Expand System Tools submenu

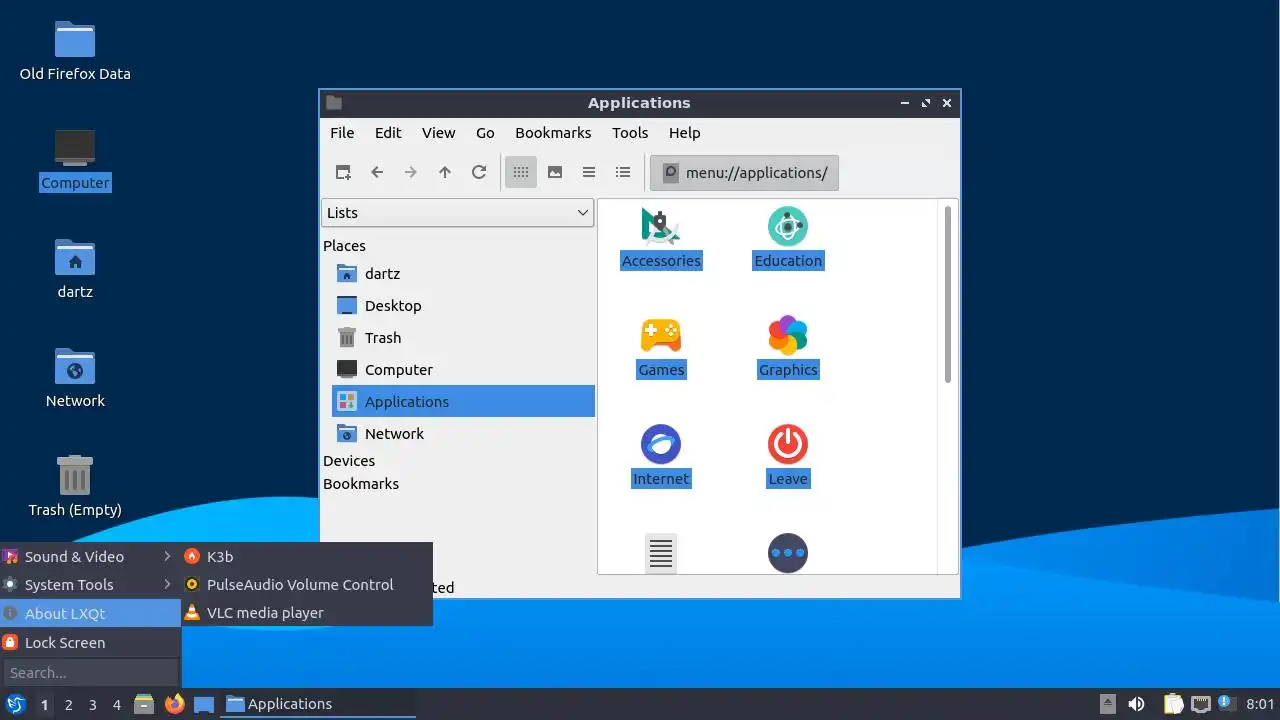point(90,584)
